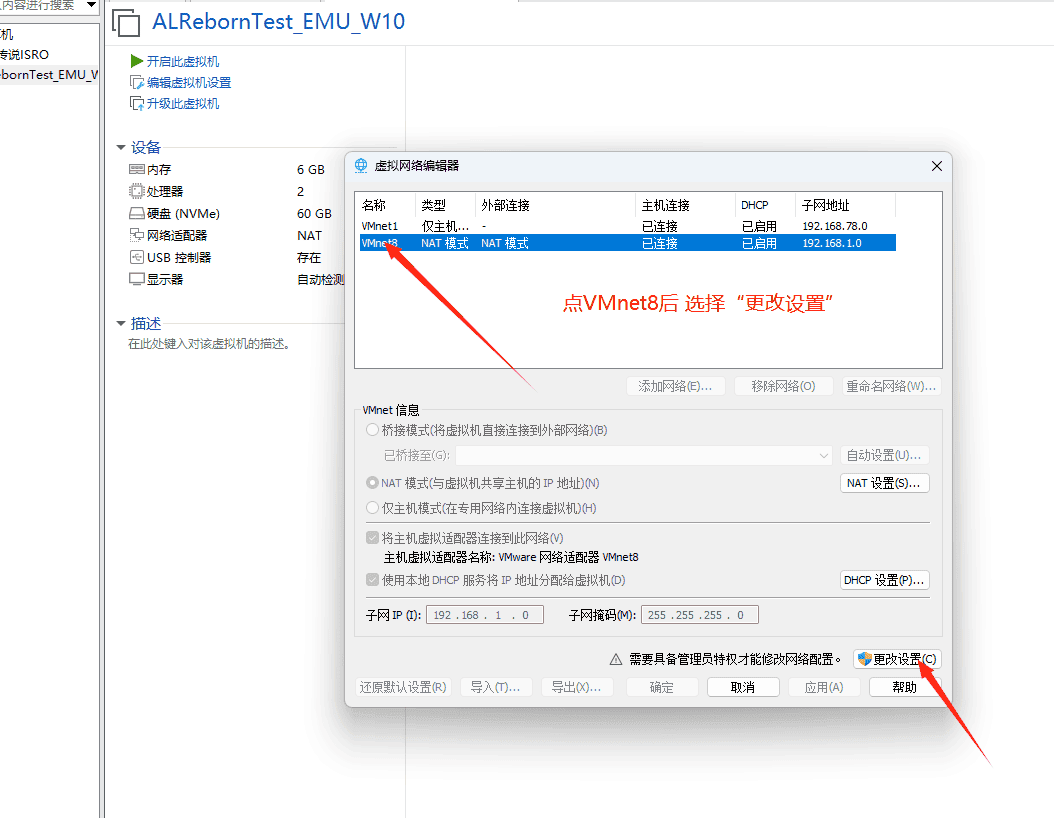Select the network adapter device icon

point(137,236)
